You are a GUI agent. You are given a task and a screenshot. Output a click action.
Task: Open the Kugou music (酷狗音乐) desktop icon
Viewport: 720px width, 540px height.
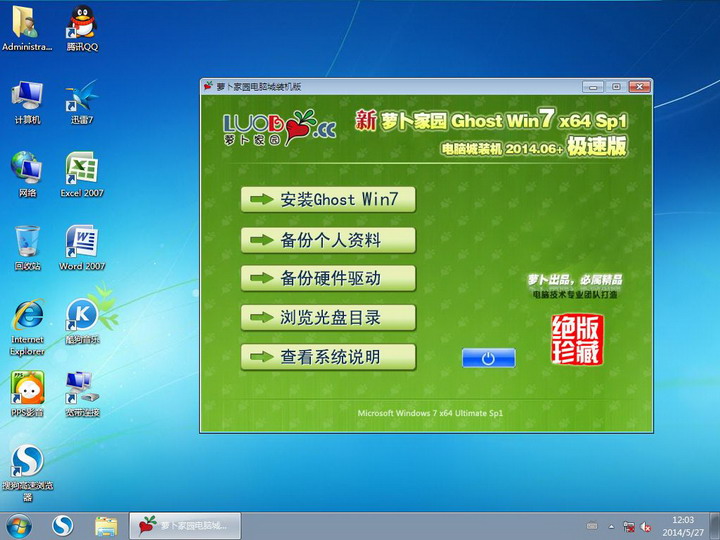coord(82,316)
